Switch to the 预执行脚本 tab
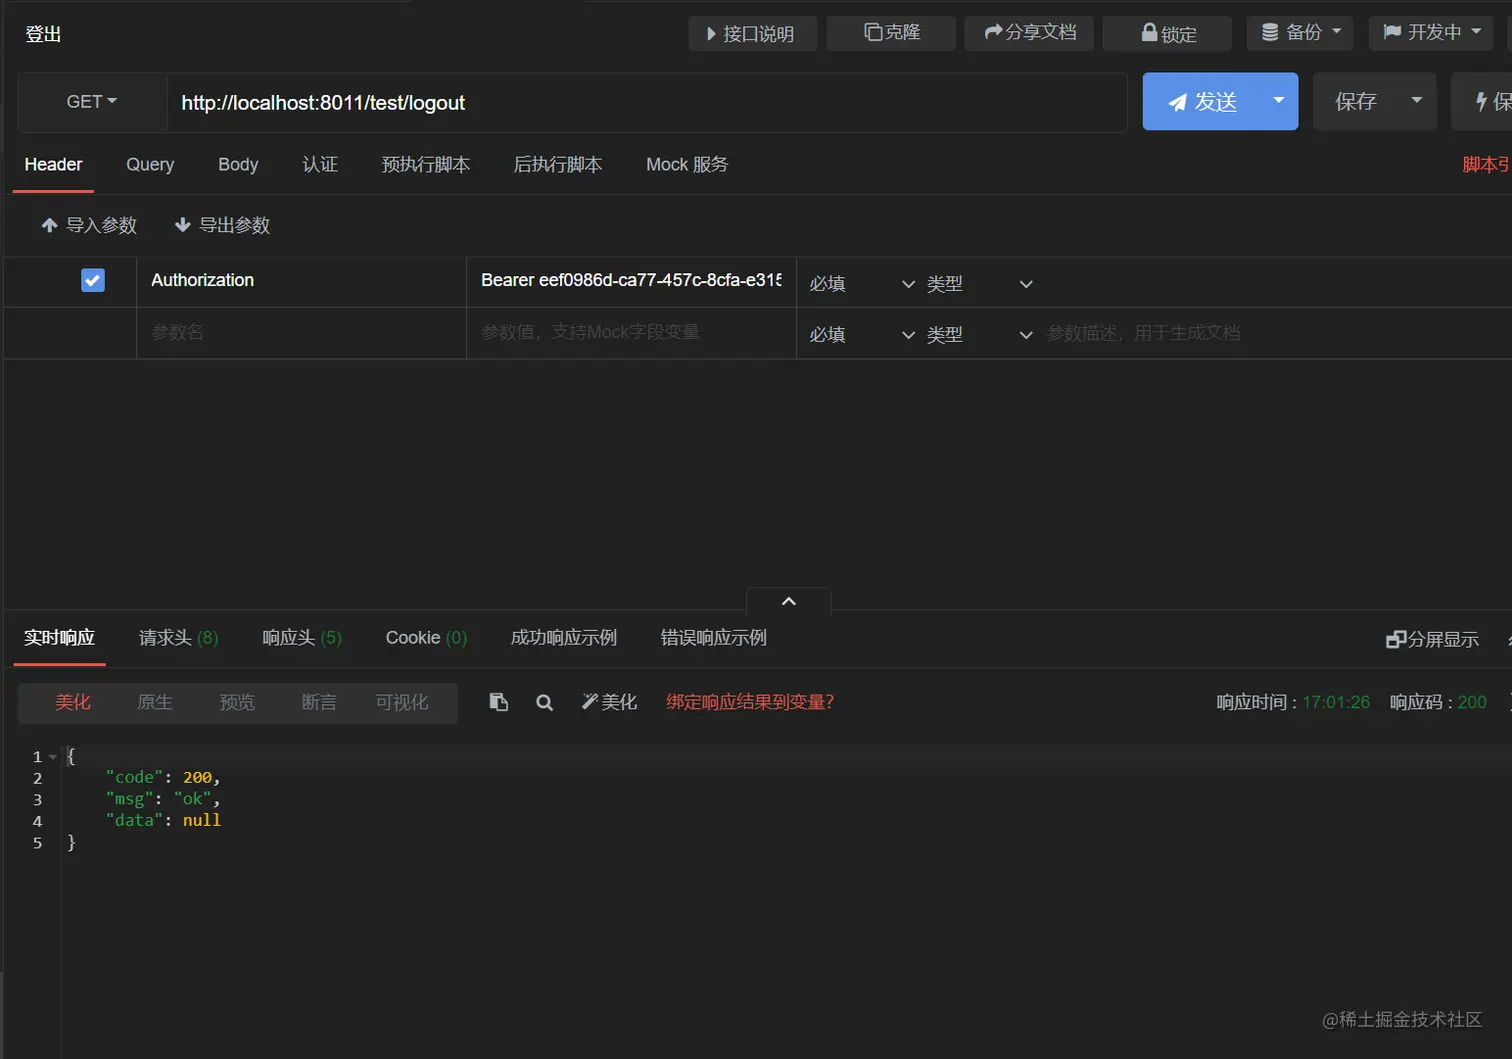 pyautogui.click(x=425, y=165)
